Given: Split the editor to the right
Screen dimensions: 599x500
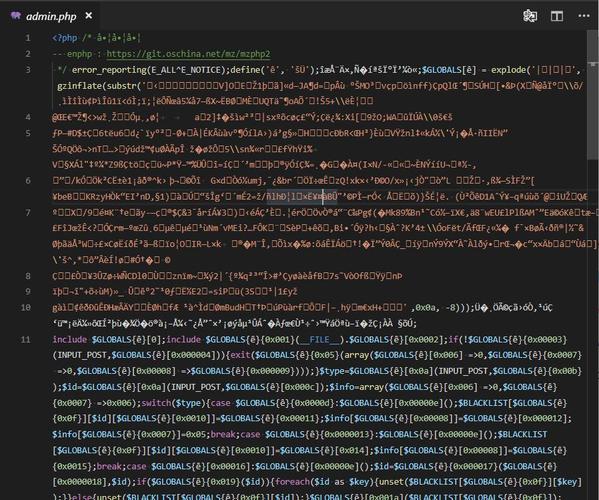Looking at the screenshot, I should [557, 16].
